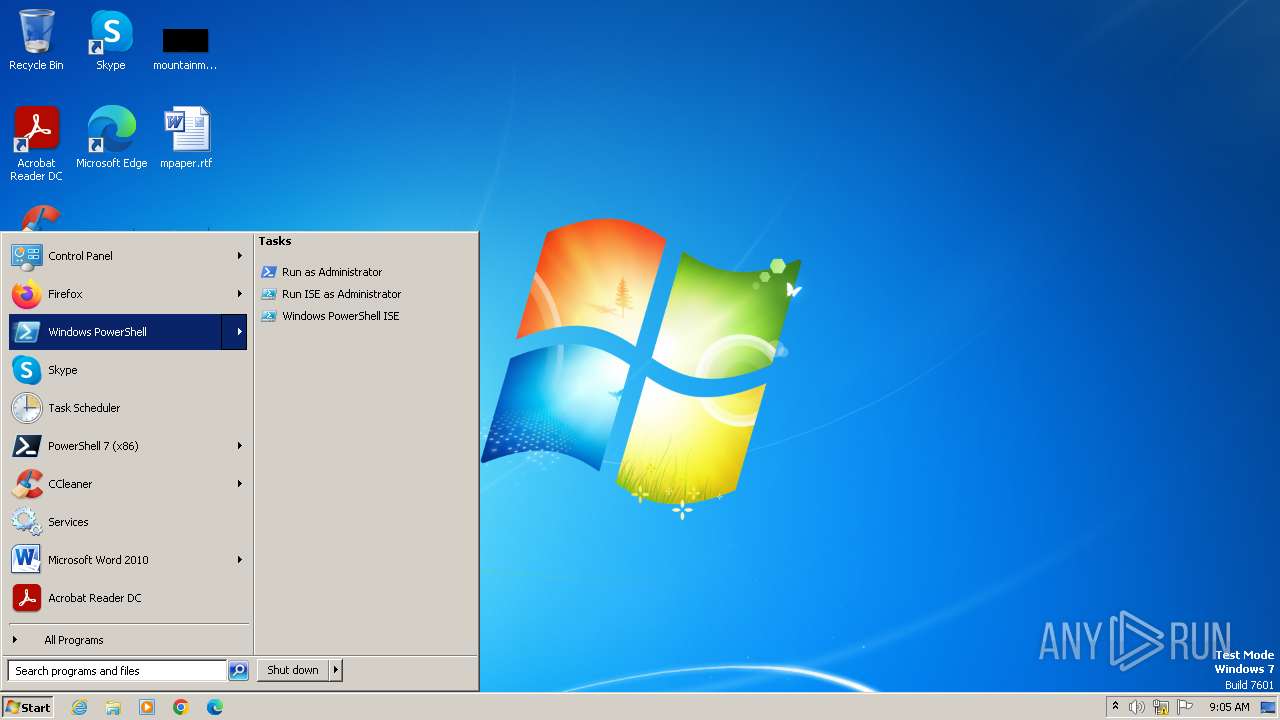
Task: Click the Task Scheduler clock icon
Action: [27, 408]
